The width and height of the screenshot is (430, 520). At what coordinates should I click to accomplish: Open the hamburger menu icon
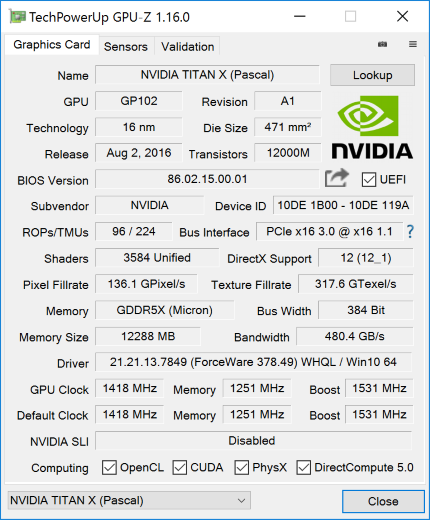(413, 44)
